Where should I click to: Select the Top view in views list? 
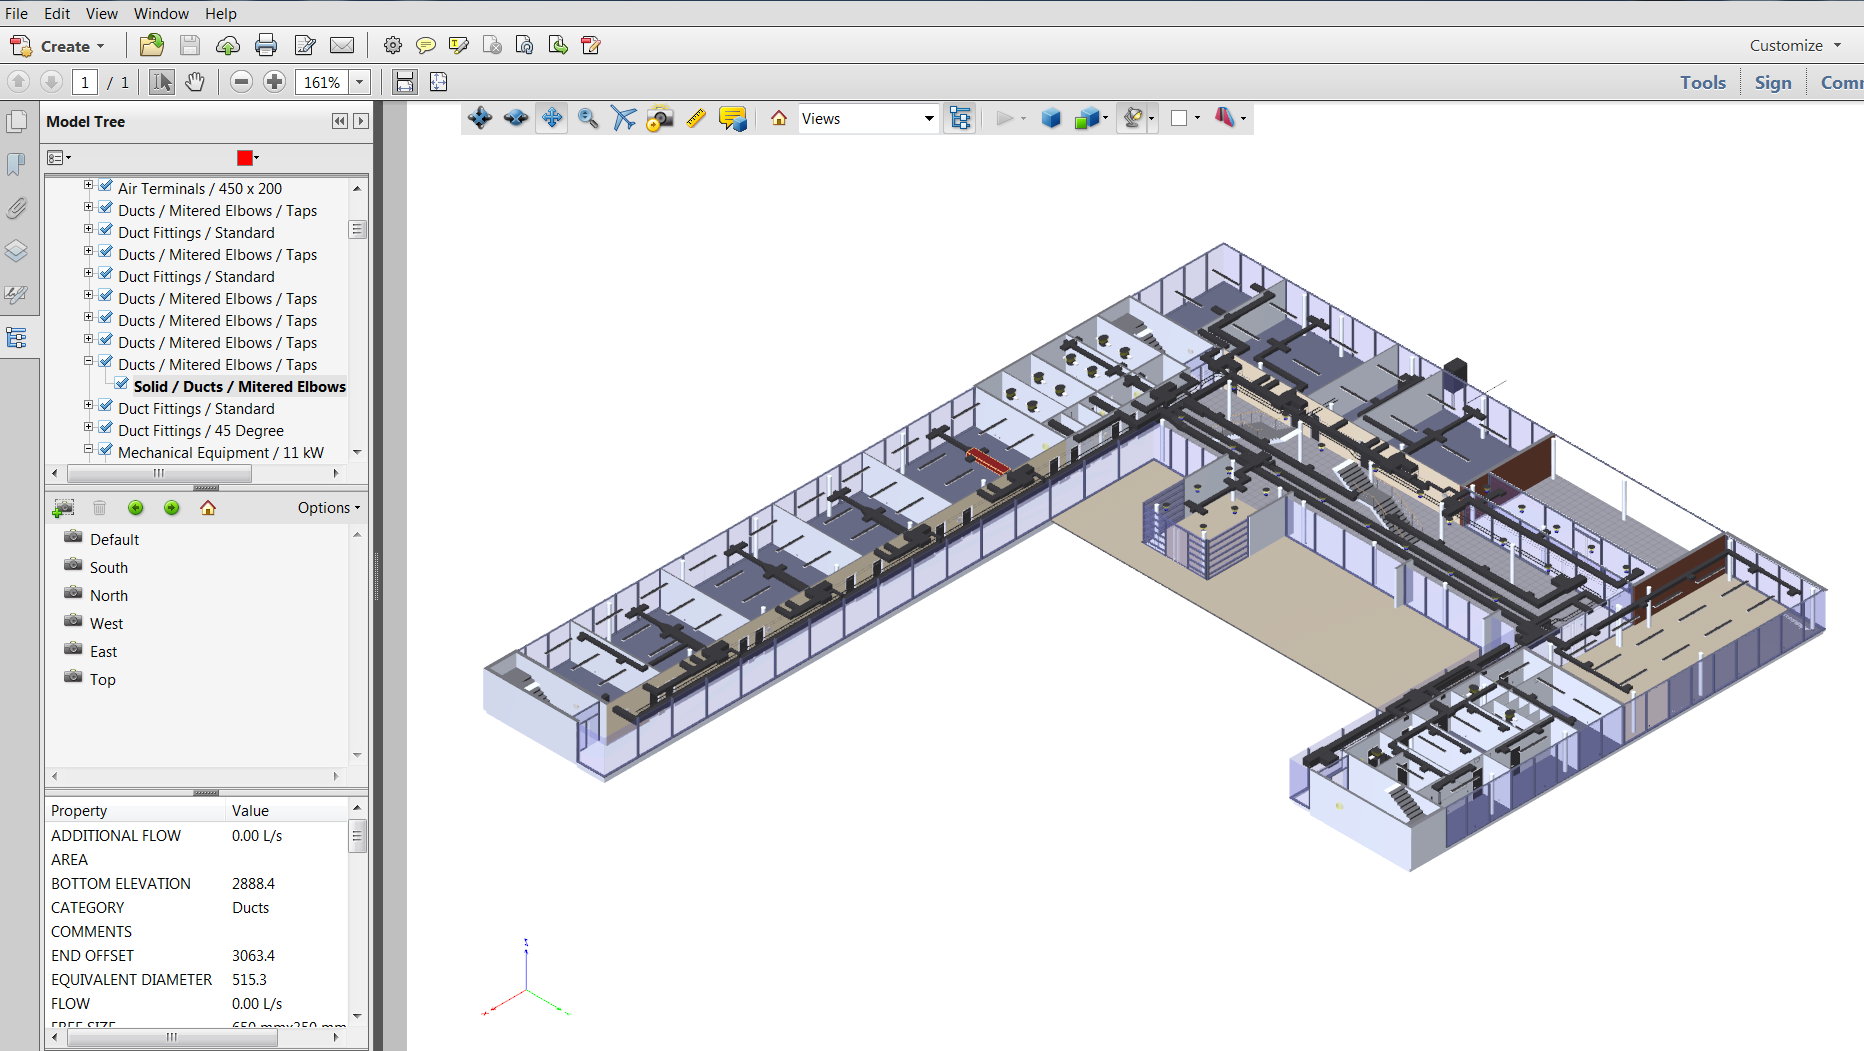101,679
